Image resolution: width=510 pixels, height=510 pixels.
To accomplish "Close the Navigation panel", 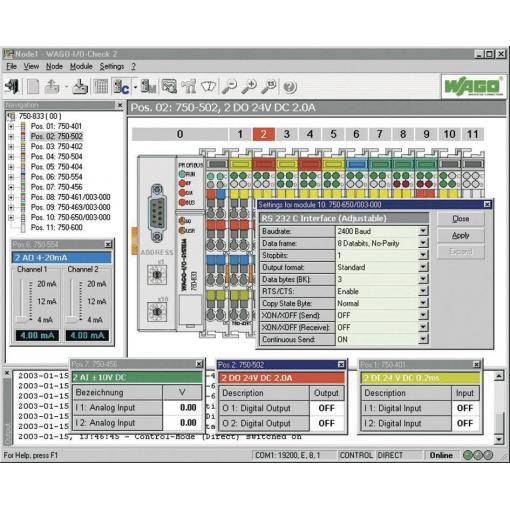I will [x=120, y=105].
